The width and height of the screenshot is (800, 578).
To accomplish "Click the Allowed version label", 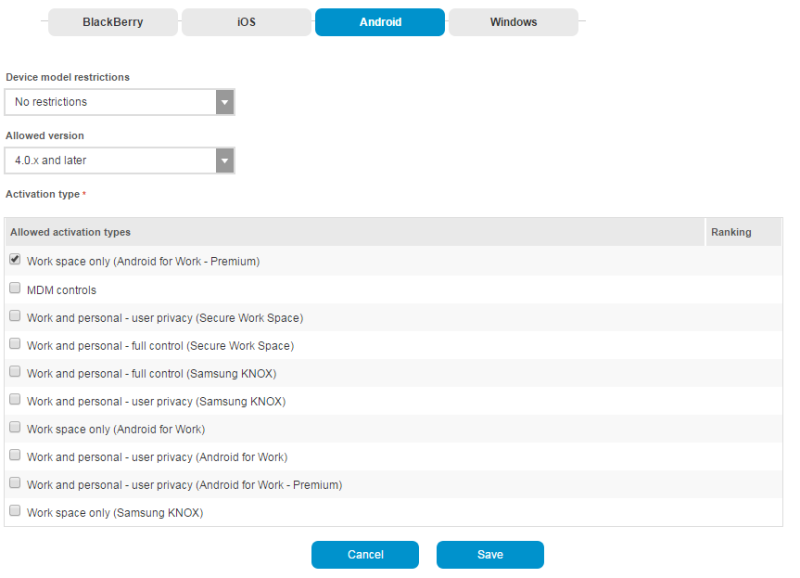I will pos(45,136).
